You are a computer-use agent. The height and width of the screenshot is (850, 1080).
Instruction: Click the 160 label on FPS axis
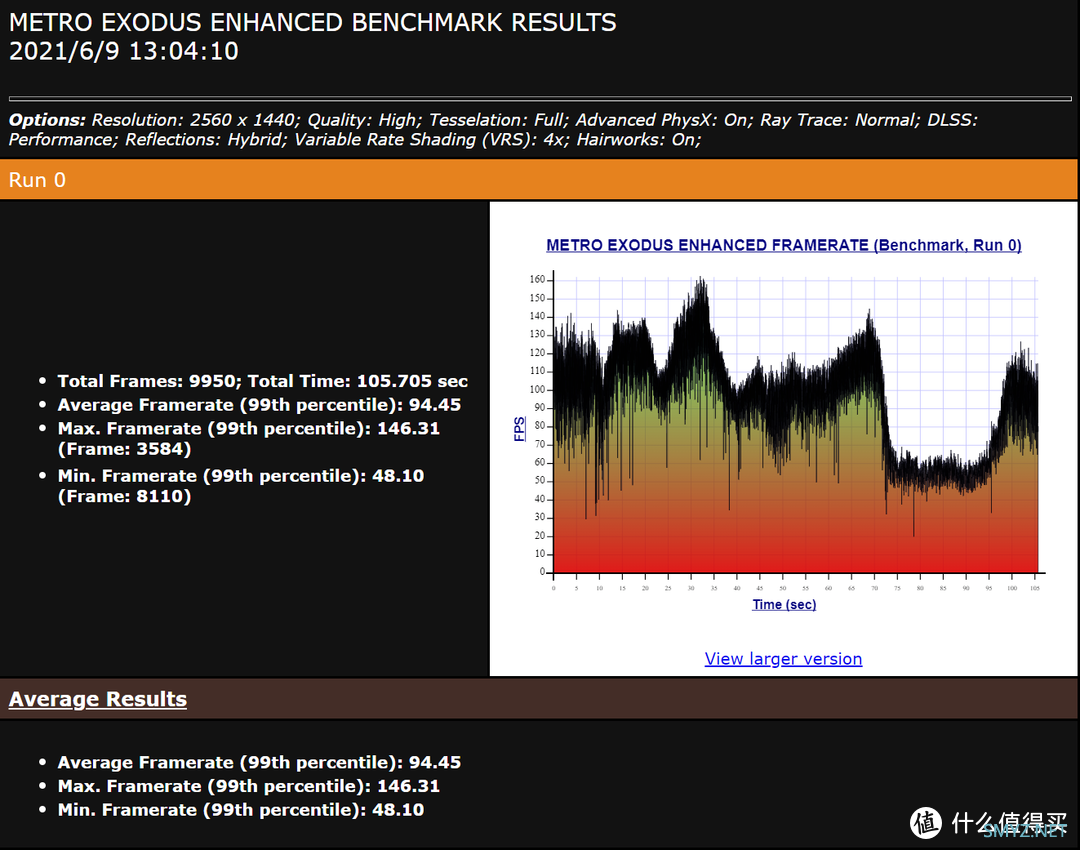point(537,280)
